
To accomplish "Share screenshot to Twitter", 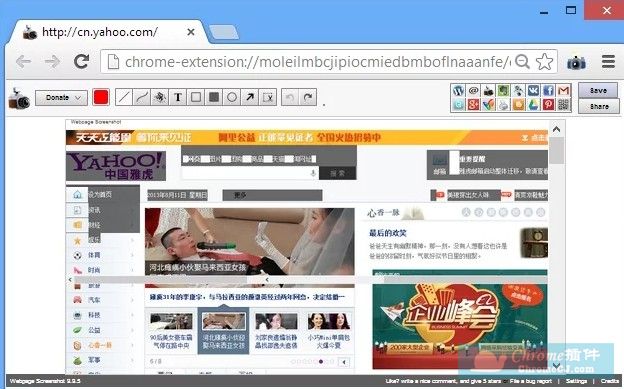I will point(458,105).
